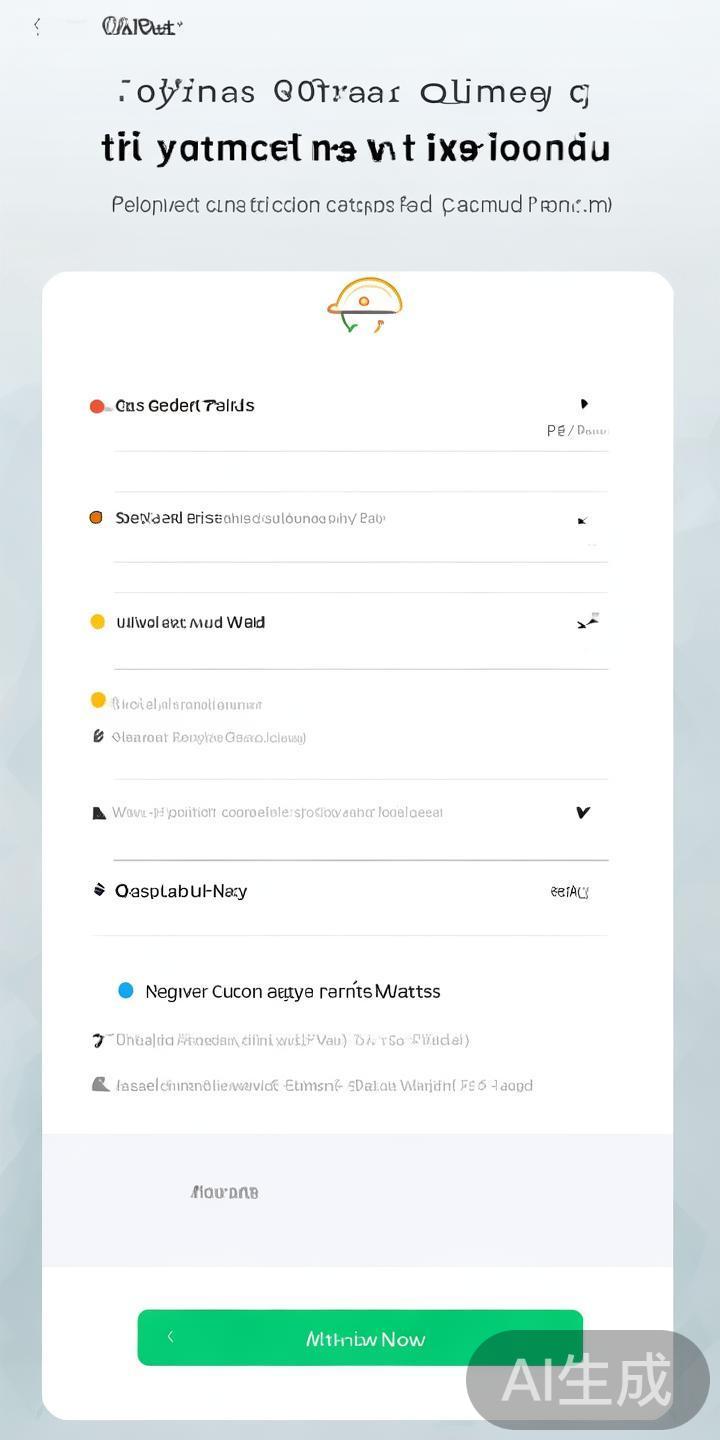
Task: Click the SEIAC link on the Qasplabul-Nary row
Action: (x=569, y=892)
